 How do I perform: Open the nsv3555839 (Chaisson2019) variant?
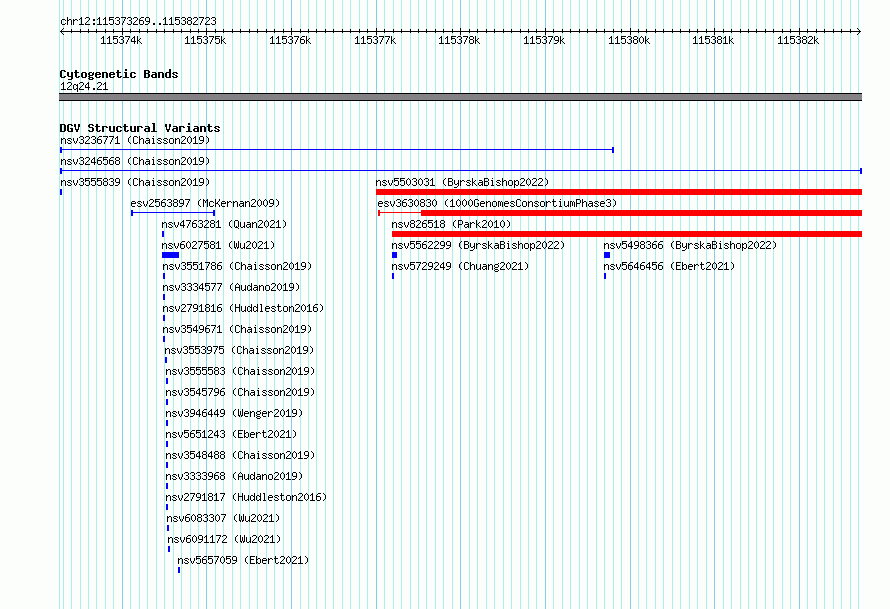135,182
